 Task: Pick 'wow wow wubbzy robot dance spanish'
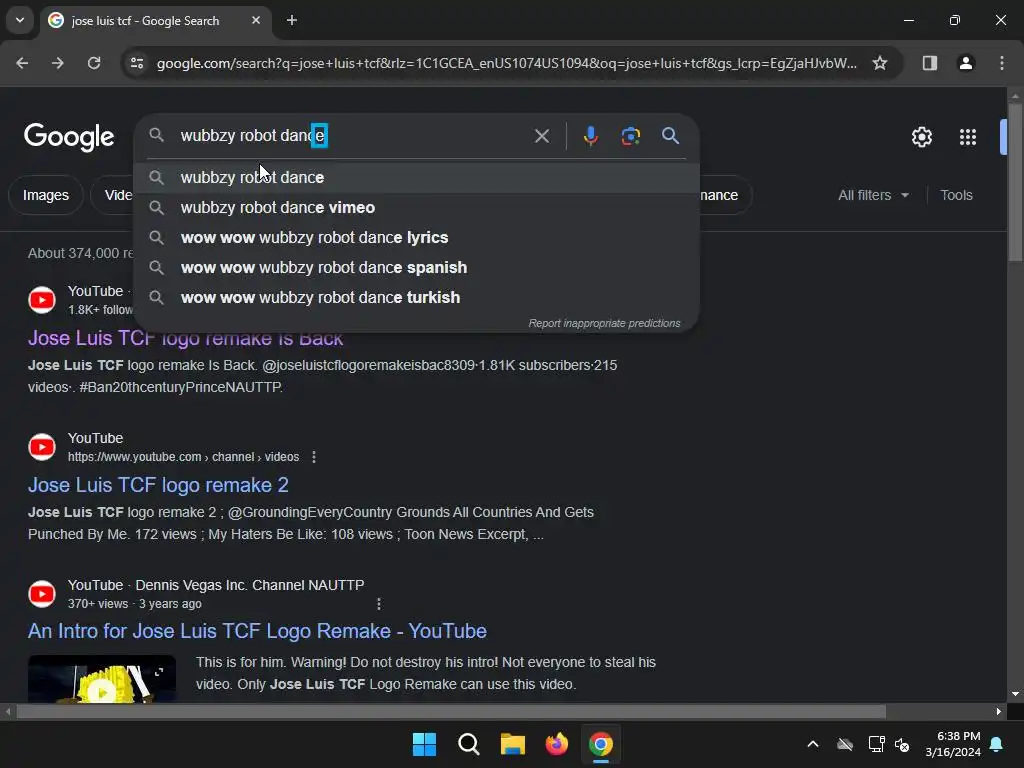click(x=417, y=268)
